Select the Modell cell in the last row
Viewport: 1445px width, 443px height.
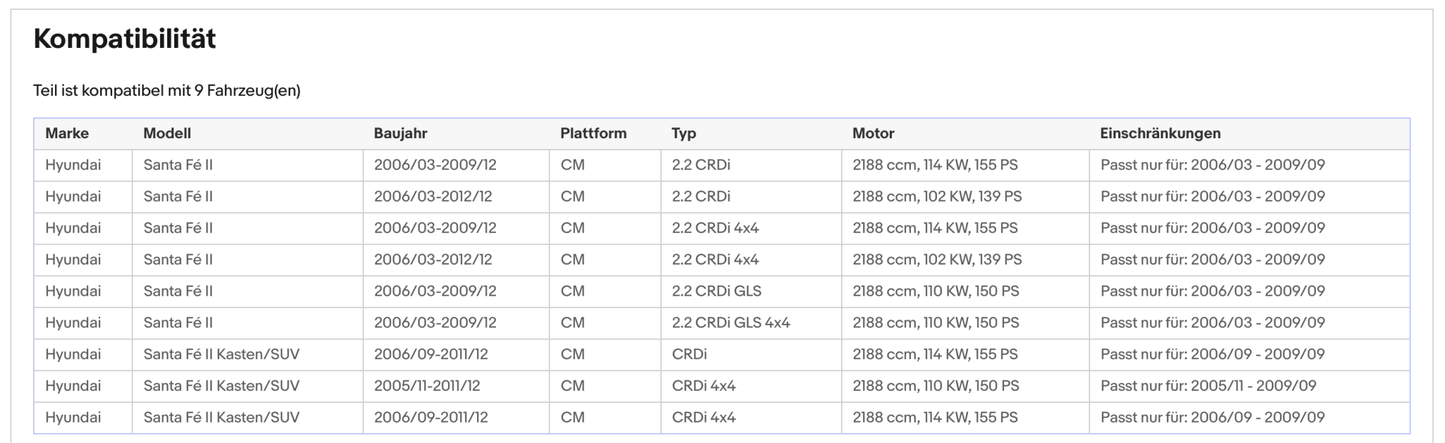221,417
